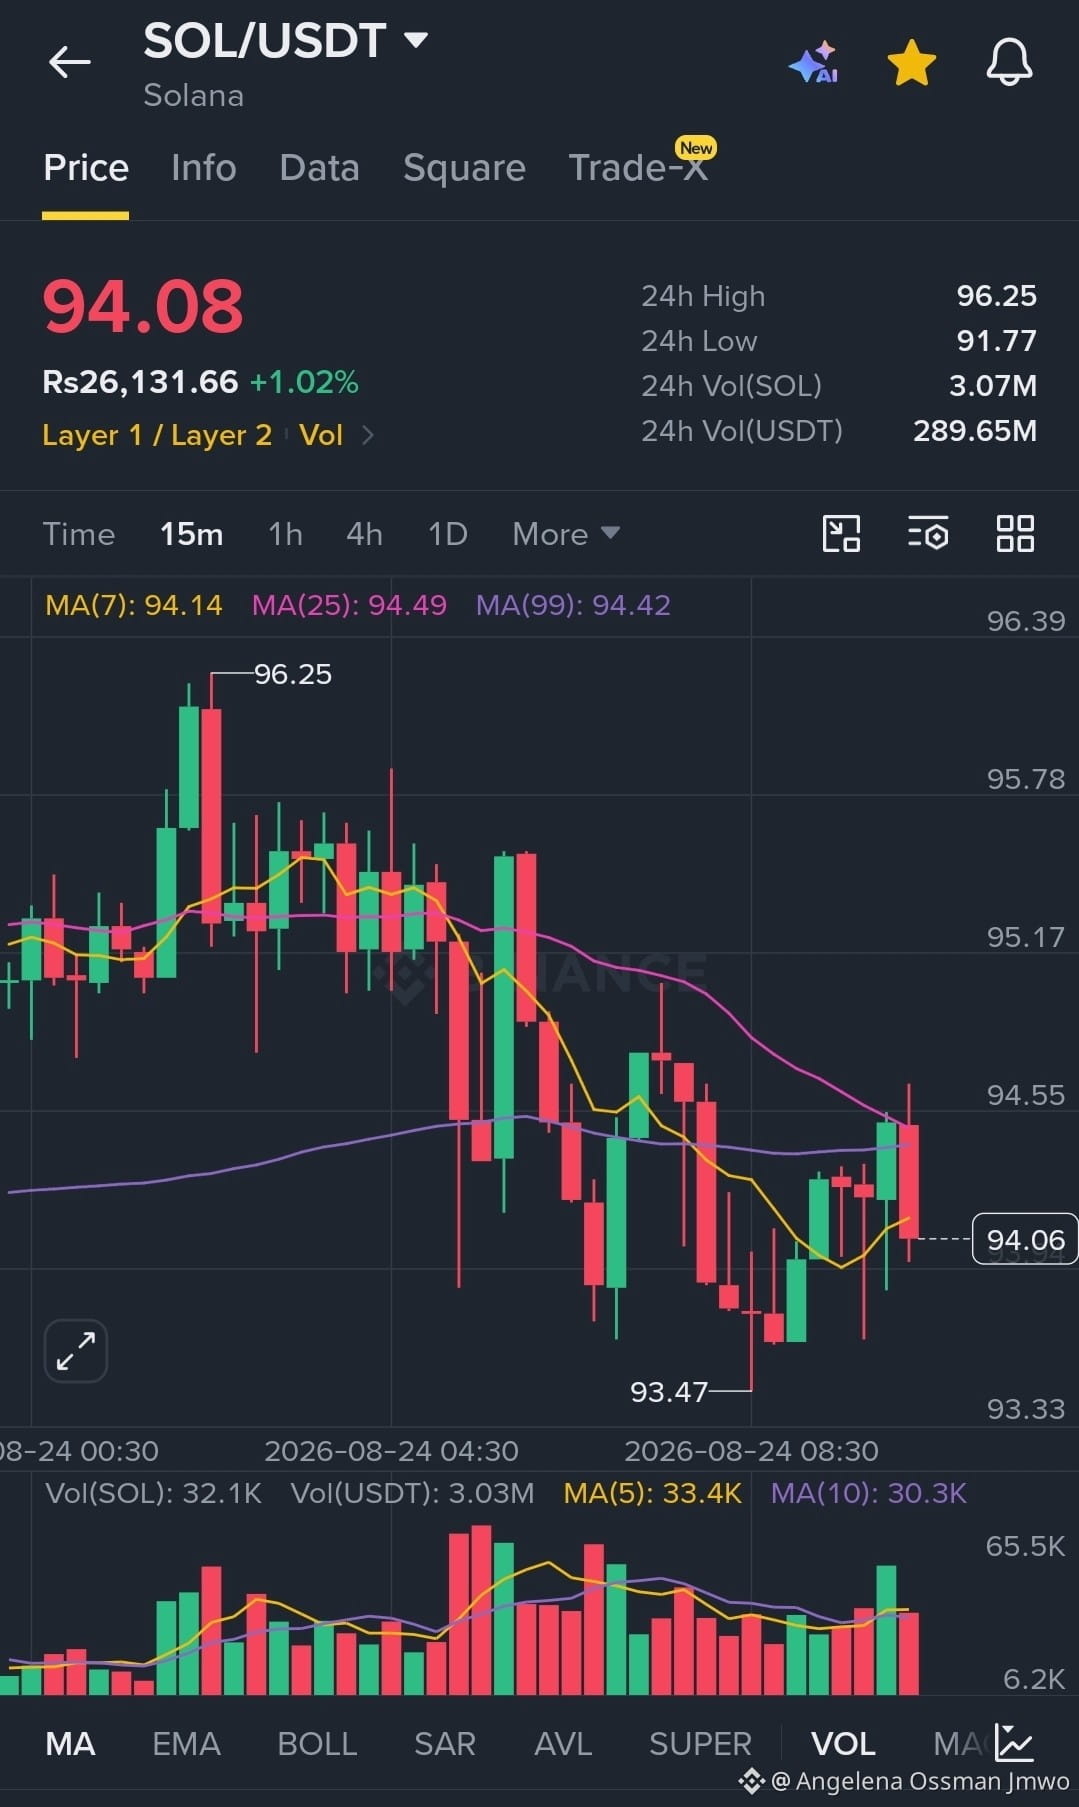This screenshot has width=1079, height=1807.
Task: Click the 95.78 price axis label
Action: pos(1025,779)
